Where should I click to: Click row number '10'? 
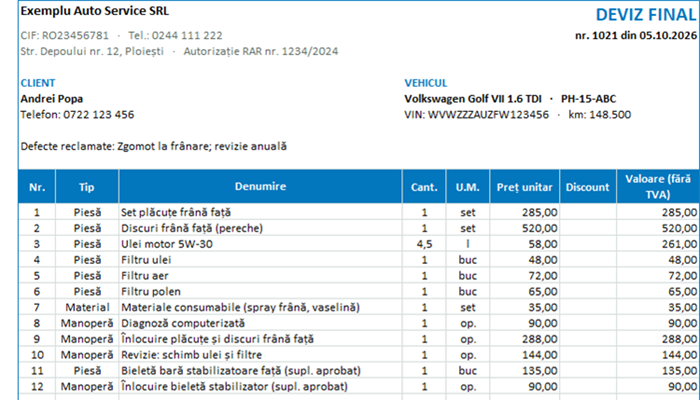[37, 355]
